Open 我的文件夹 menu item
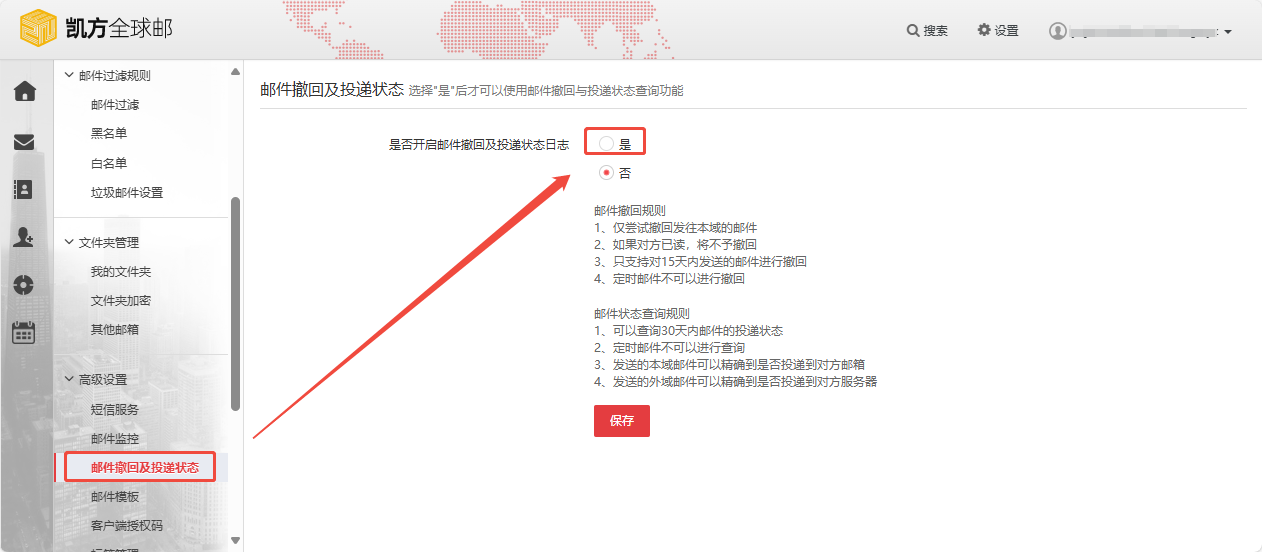This screenshot has width=1262, height=552. [121, 272]
